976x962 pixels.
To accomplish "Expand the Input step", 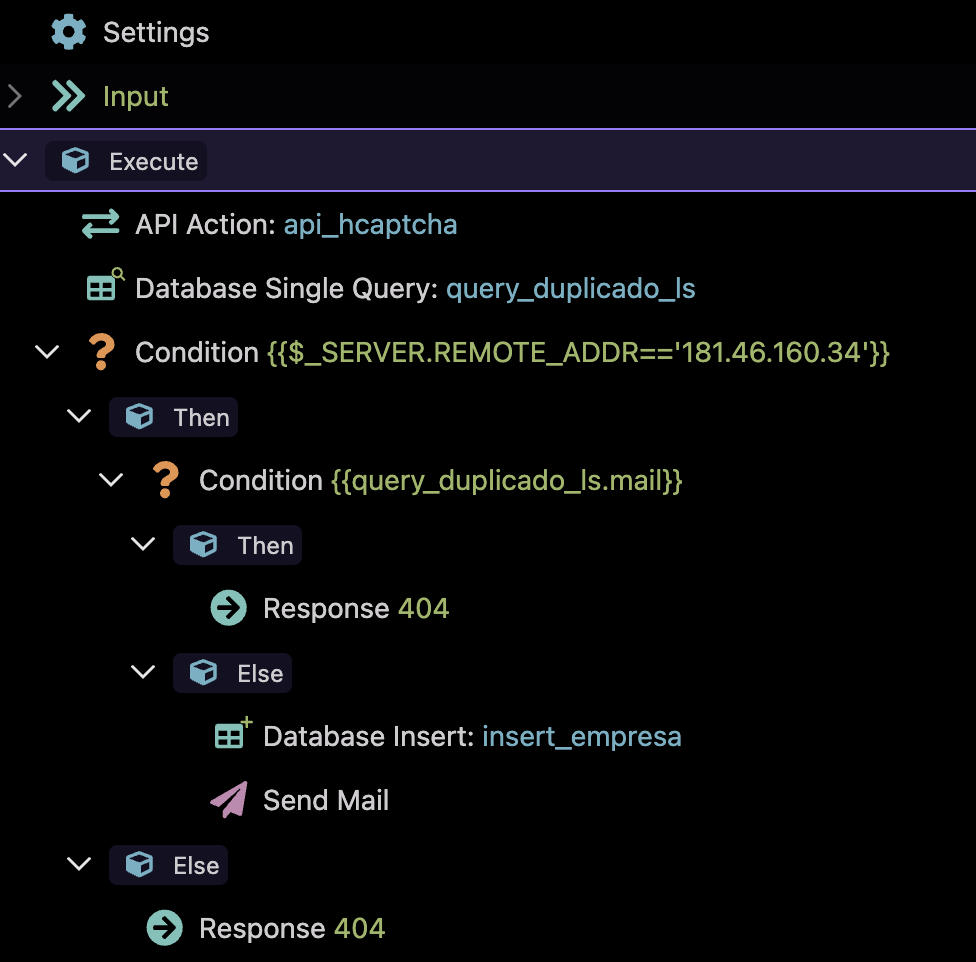I will 14,96.
